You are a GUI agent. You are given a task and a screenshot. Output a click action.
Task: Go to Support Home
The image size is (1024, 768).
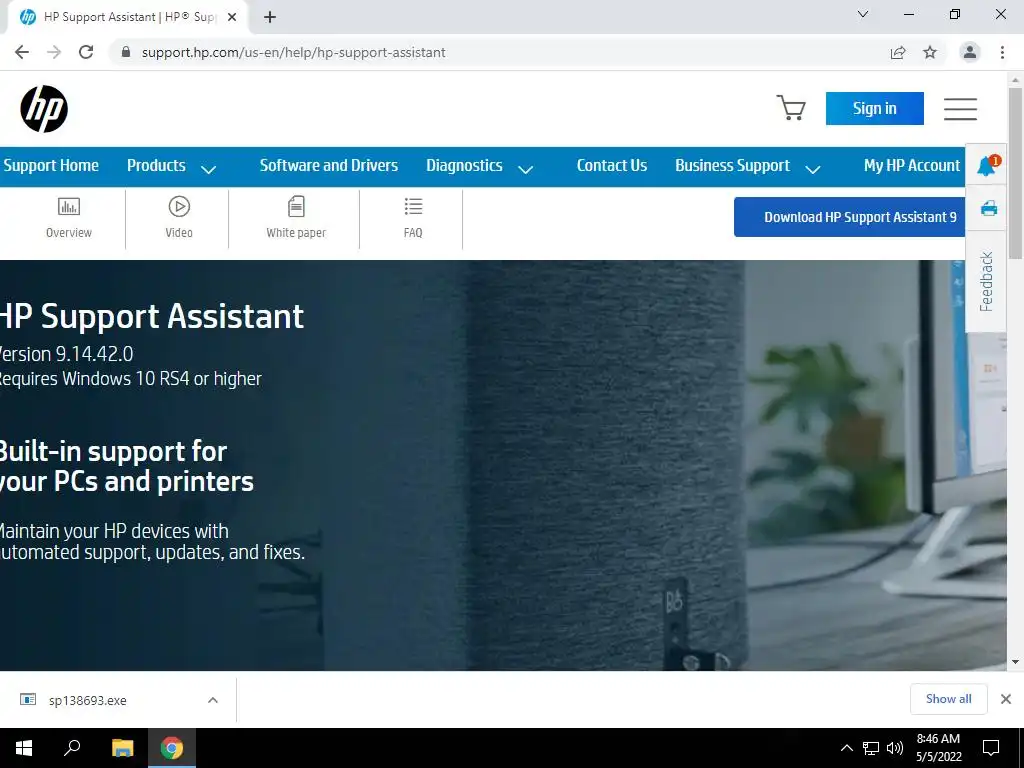pos(51,166)
